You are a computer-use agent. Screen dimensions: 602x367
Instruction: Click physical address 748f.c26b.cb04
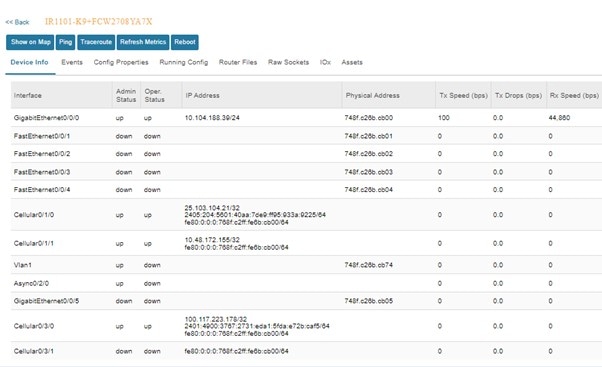pyautogui.click(x=369, y=190)
